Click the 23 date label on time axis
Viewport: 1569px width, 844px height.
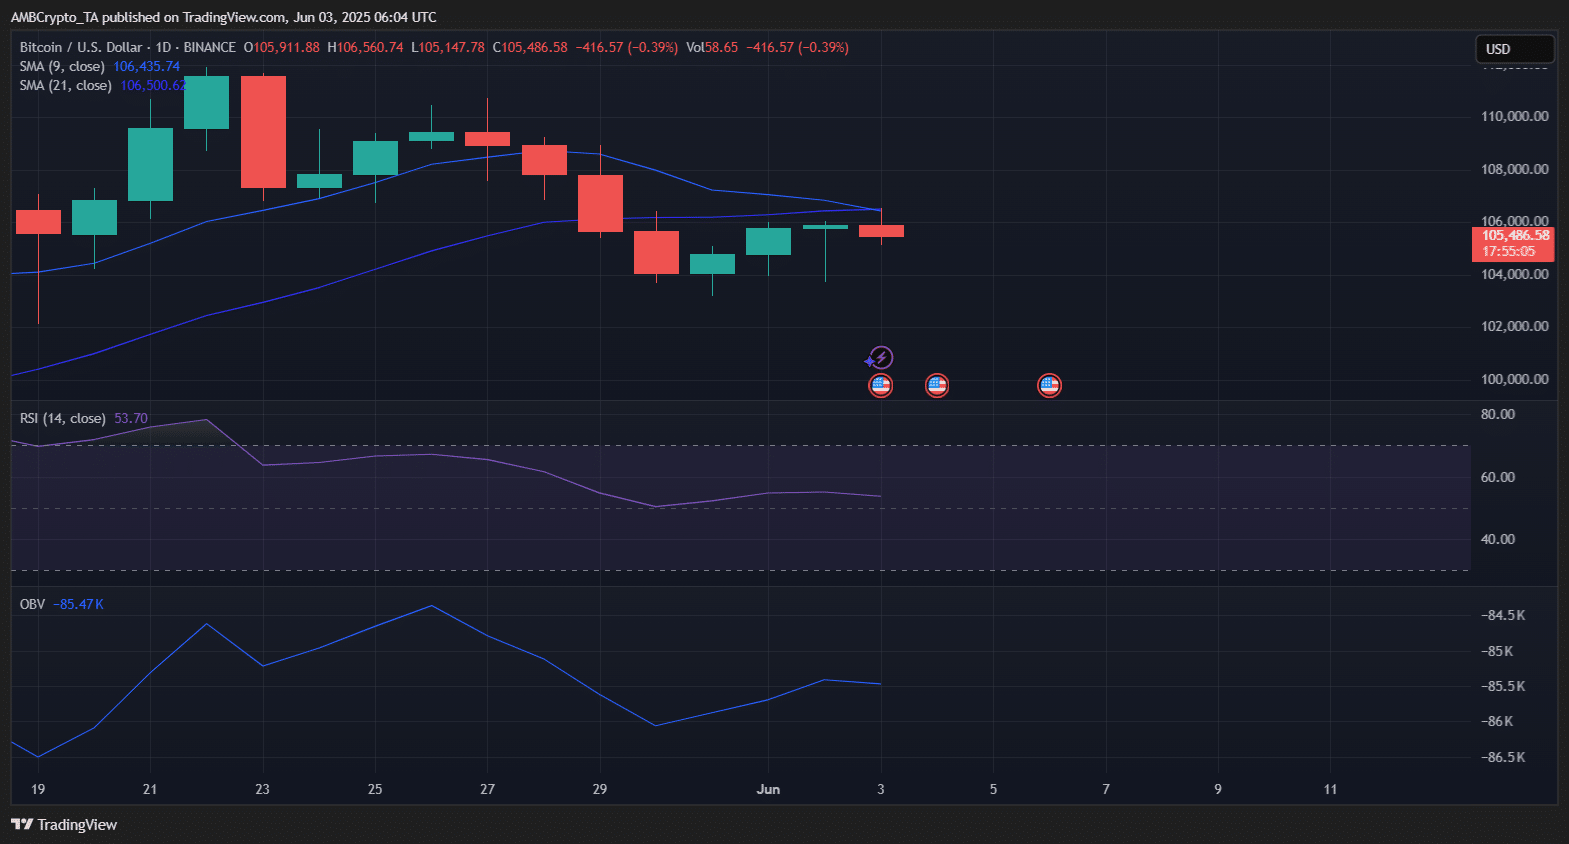[x=262, y=789]
